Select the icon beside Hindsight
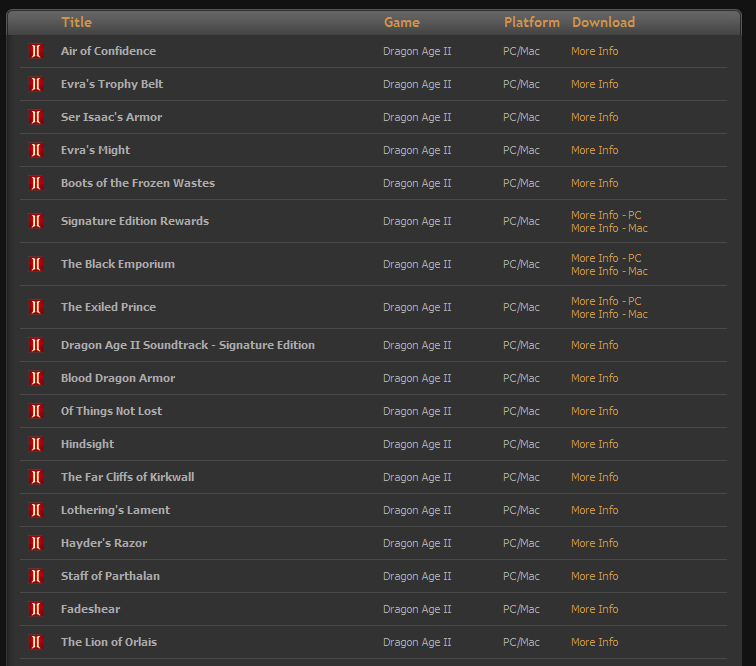This screenshot has height=666, width=756. (36, 444)
